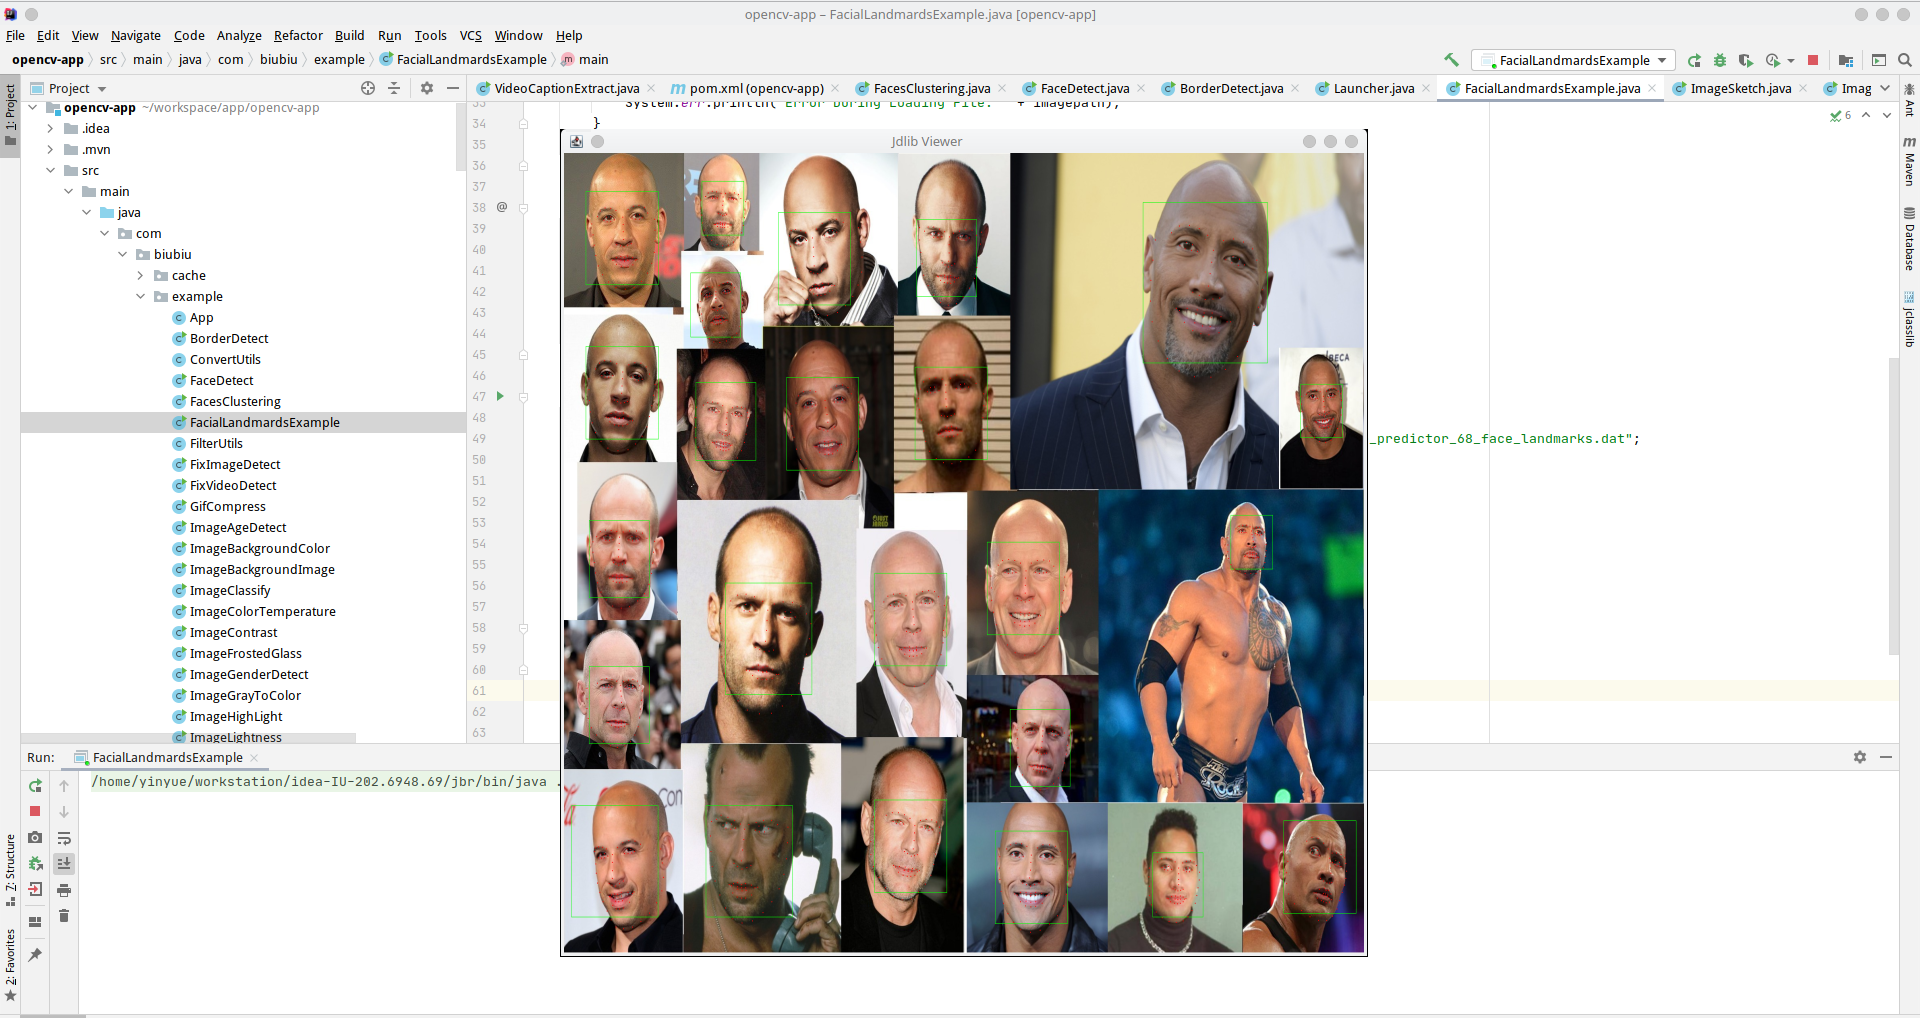Click the fold marker at line 34
Screen dimensions: 1920x1018
pyautogui.click(x=523, y=124)
